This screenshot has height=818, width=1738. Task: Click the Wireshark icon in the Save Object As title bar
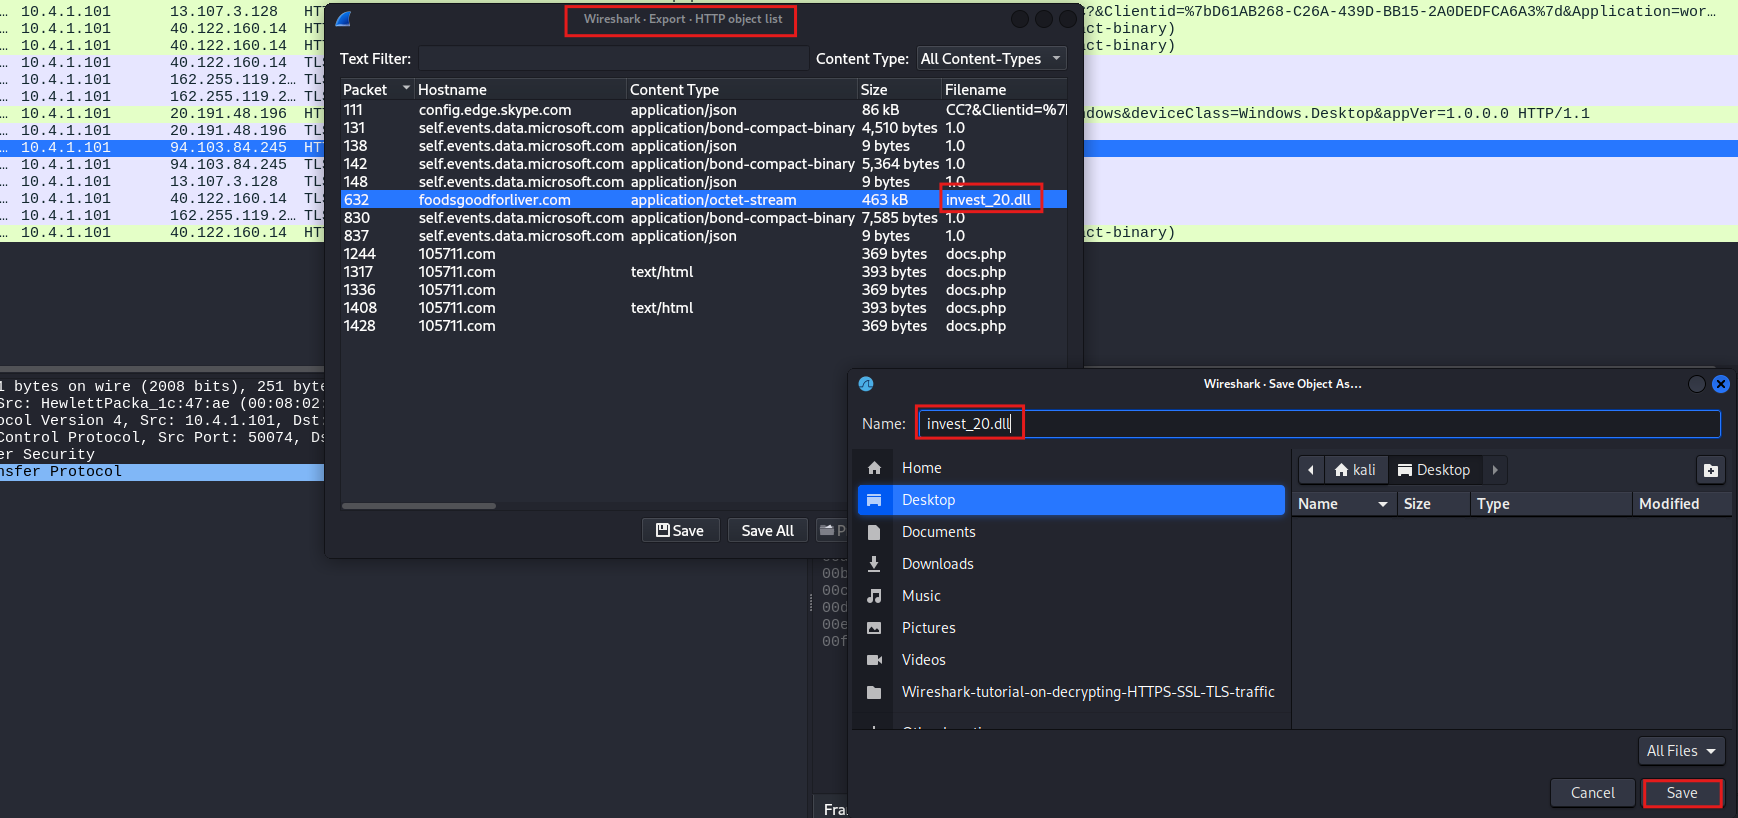[x=866, y=384]
